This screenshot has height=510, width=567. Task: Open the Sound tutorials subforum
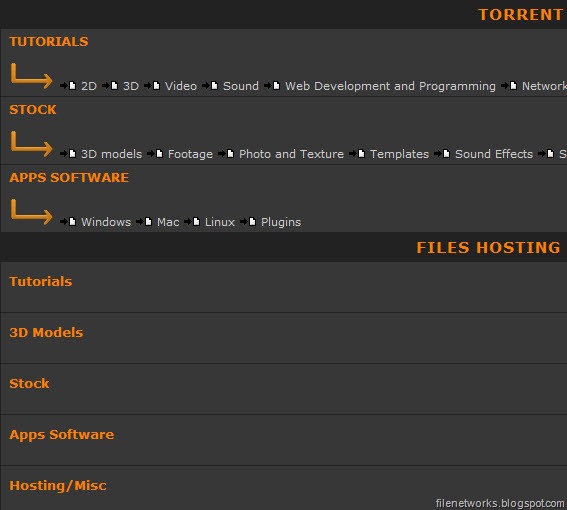tap(241, 86)
